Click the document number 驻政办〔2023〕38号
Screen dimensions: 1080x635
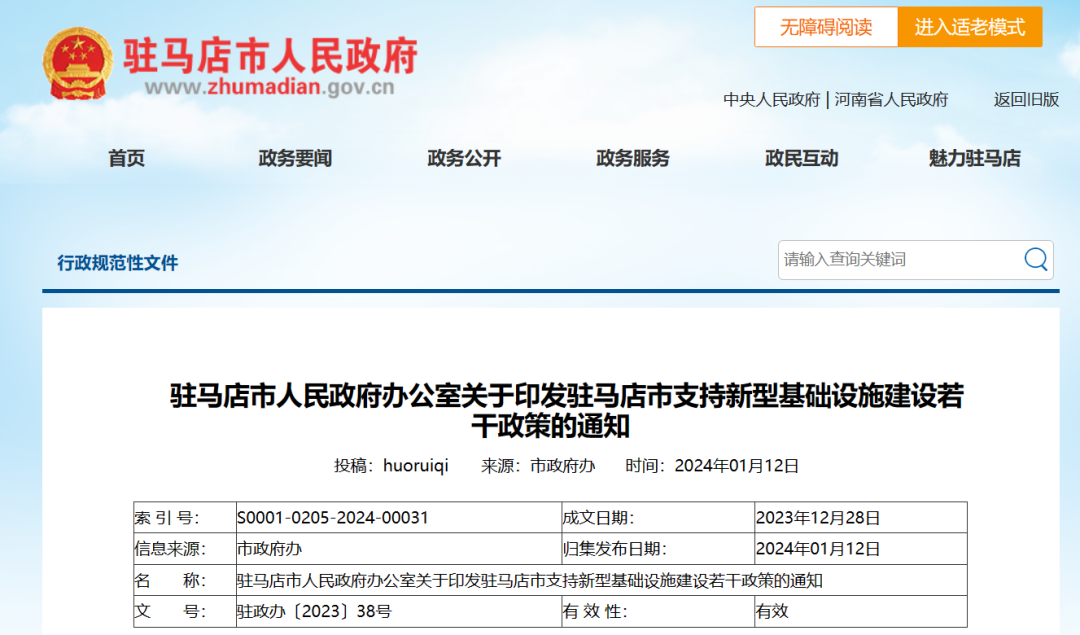point(314,612)
